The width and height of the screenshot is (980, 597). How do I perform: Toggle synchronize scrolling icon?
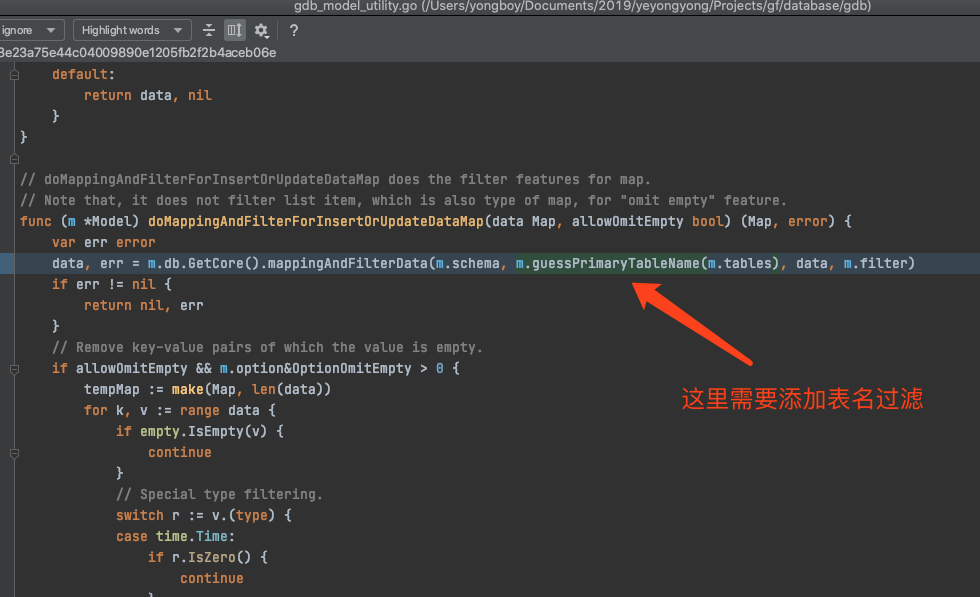coord(234,30)
